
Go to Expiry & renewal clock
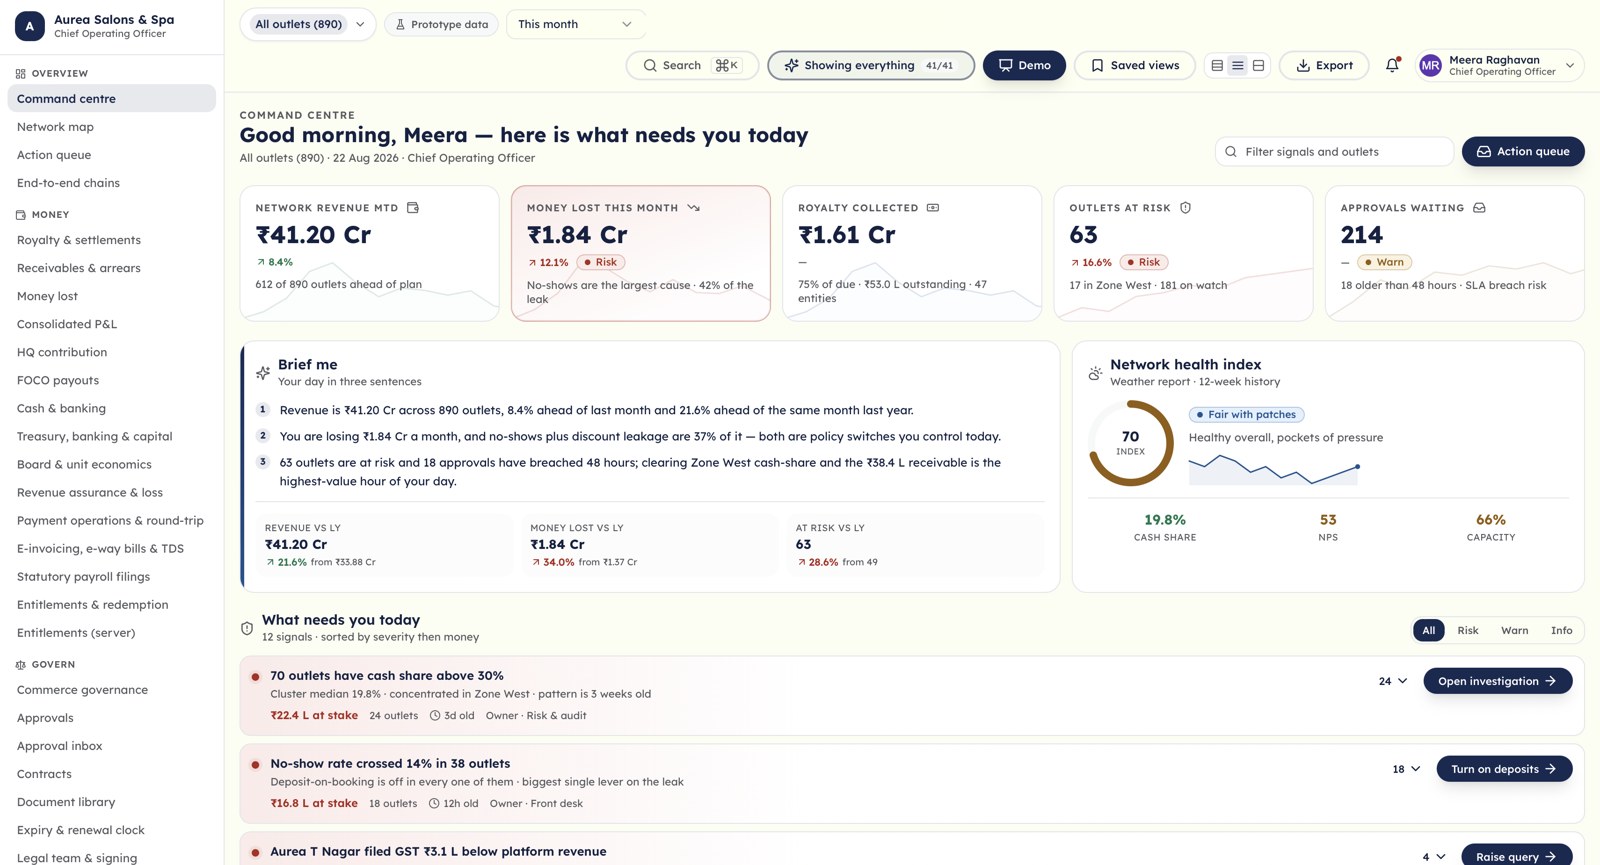(x=111, y=830)
